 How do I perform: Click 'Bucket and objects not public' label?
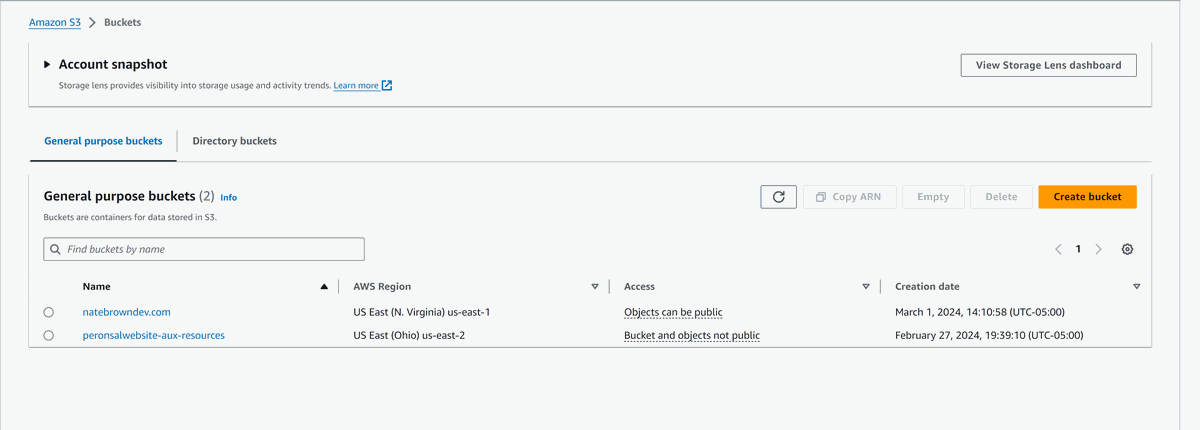tap(692, 336)
